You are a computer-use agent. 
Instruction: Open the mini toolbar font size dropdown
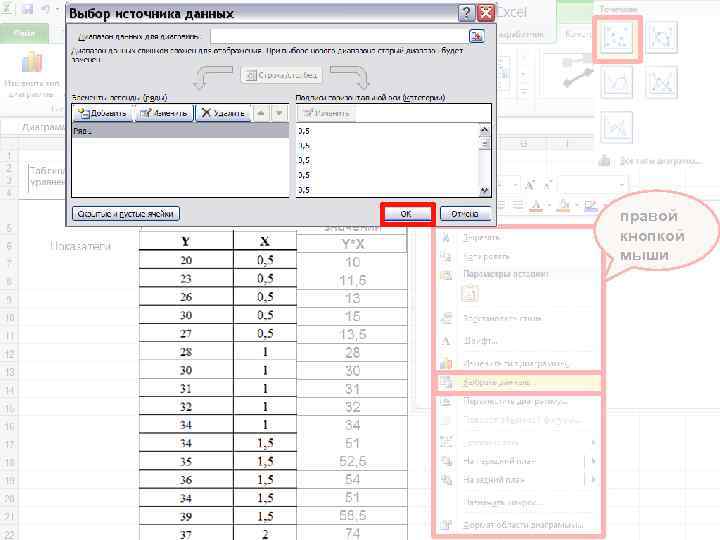[516, 186]
